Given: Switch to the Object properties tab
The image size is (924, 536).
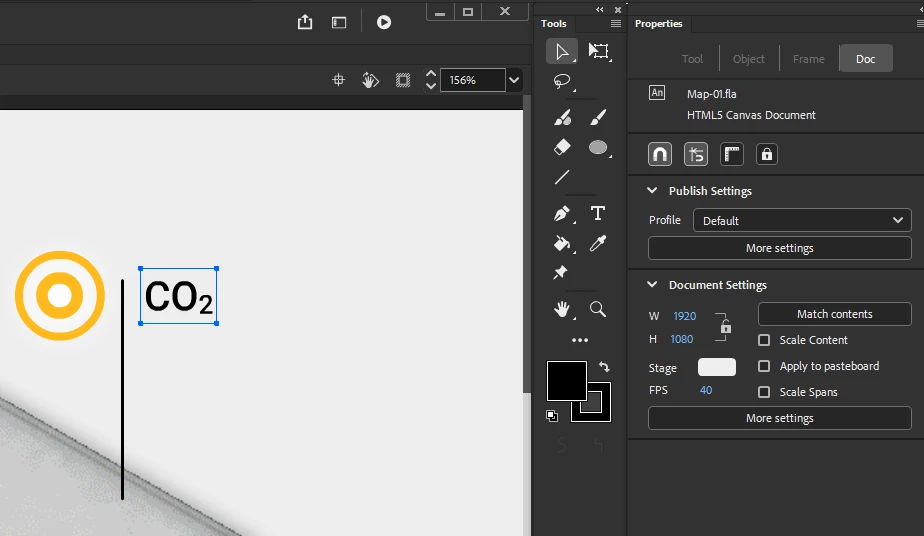Looking at the screenshot, I should click(x=748, y=59).
